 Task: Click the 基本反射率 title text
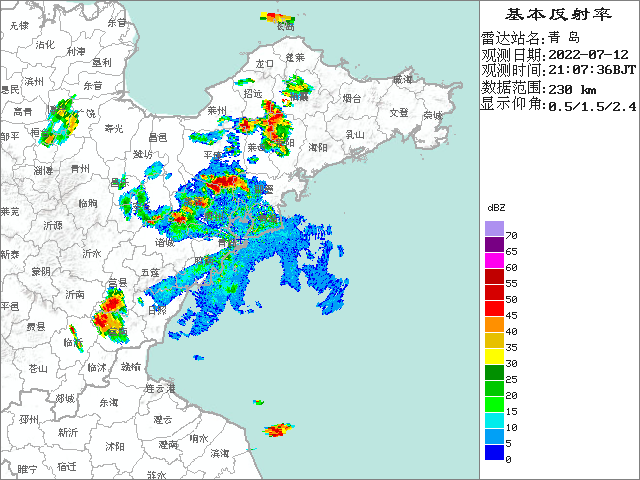point(558,14)
